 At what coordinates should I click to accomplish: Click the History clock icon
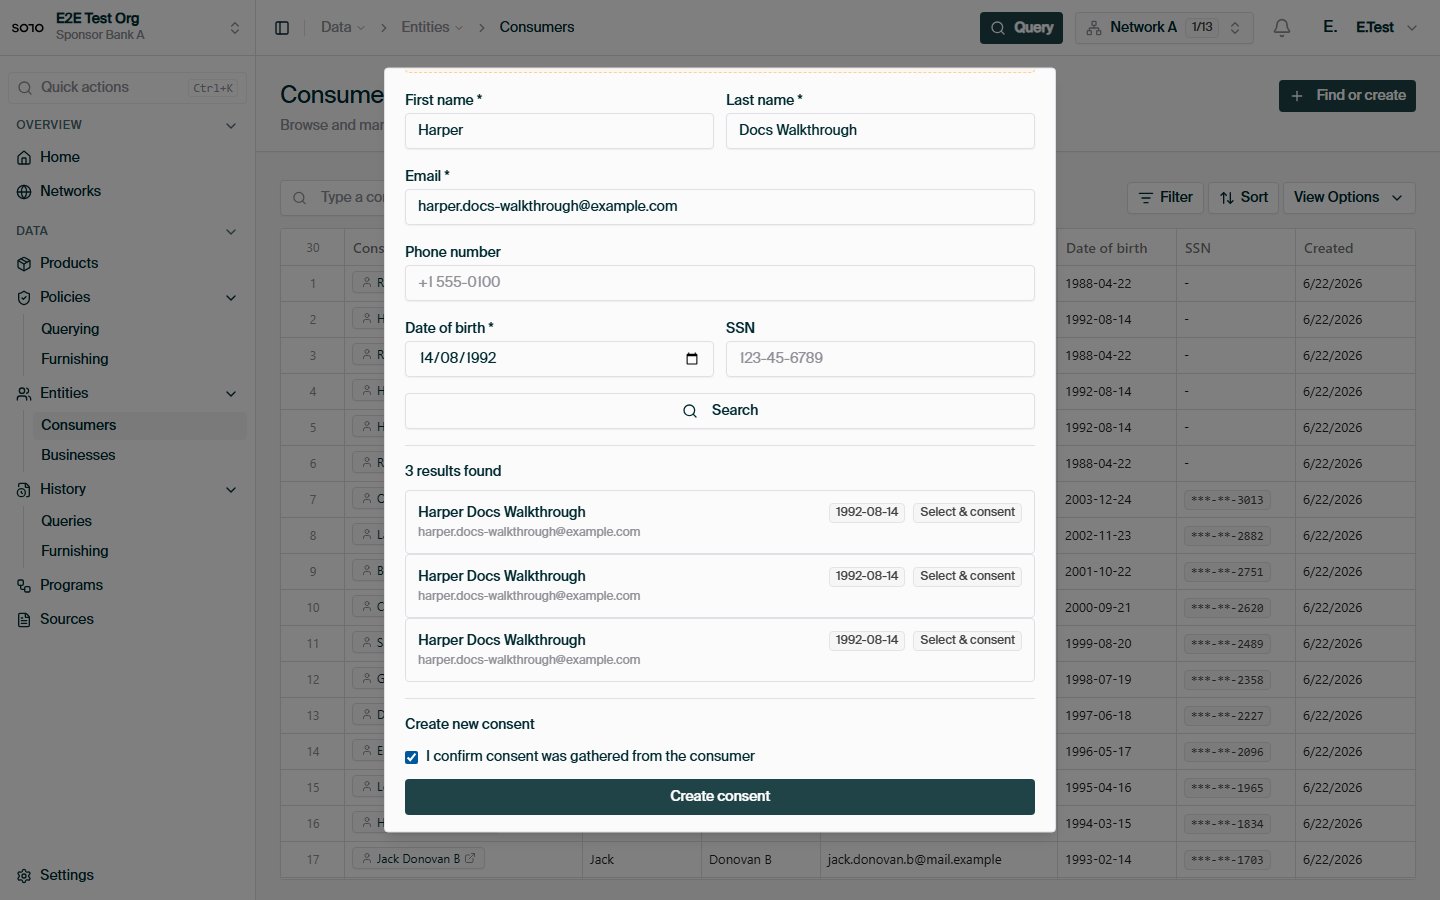pyautogui.click(x=24, y=490)
